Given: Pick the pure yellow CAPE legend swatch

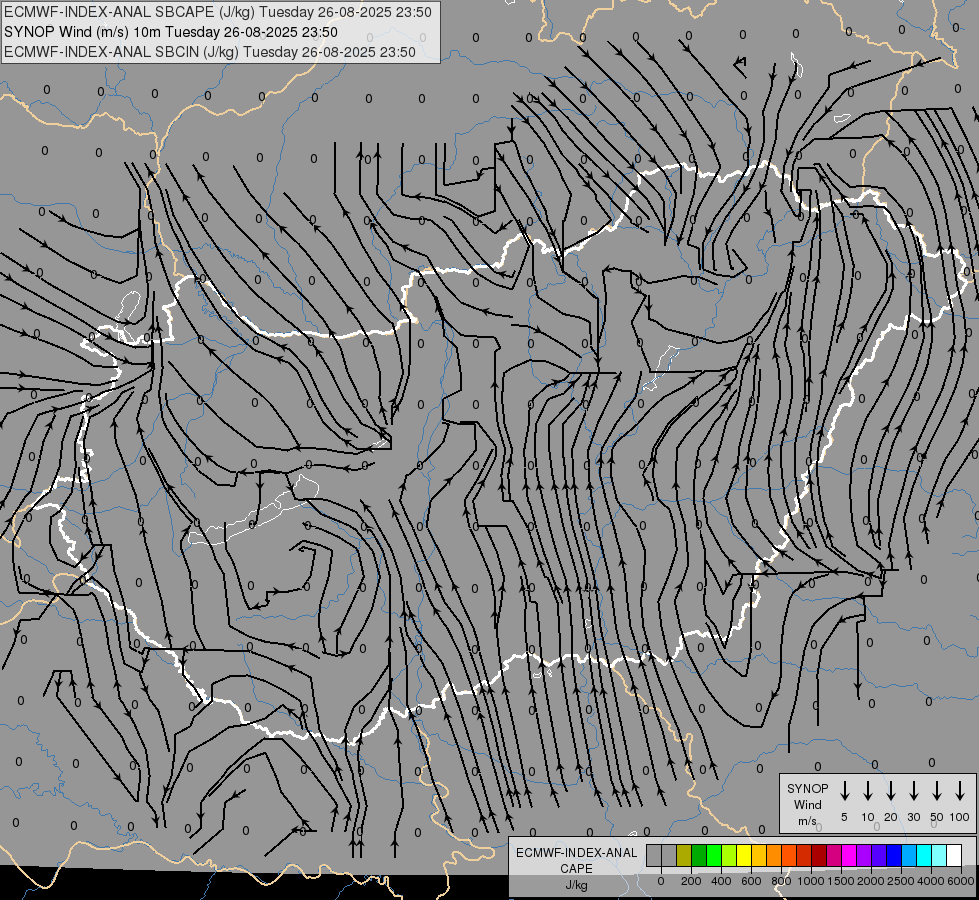Looking at the screenshot, I should pyautogui.click(x=744, y=856).
